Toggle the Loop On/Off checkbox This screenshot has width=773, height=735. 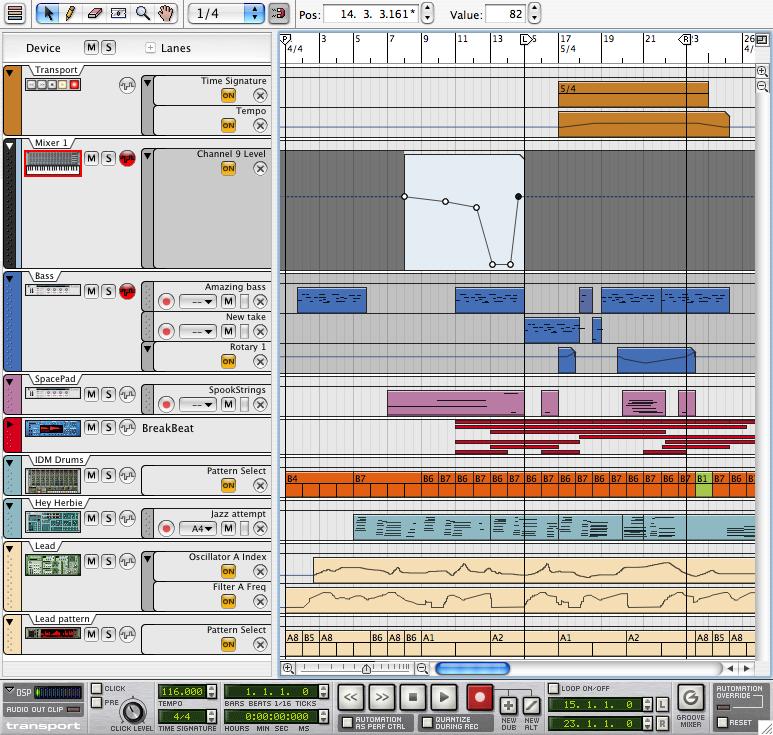click(x=554, y=688)
